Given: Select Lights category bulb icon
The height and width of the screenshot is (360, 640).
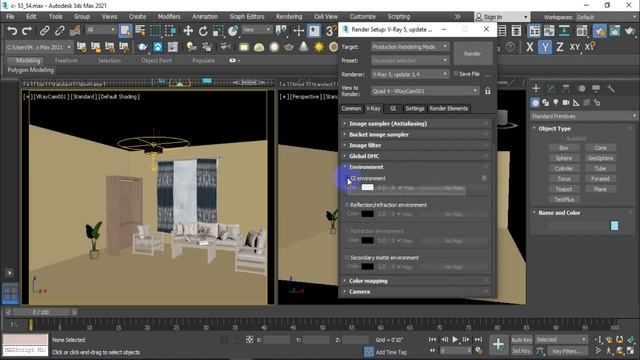Looking at the screenshot, I should (556, 102).
